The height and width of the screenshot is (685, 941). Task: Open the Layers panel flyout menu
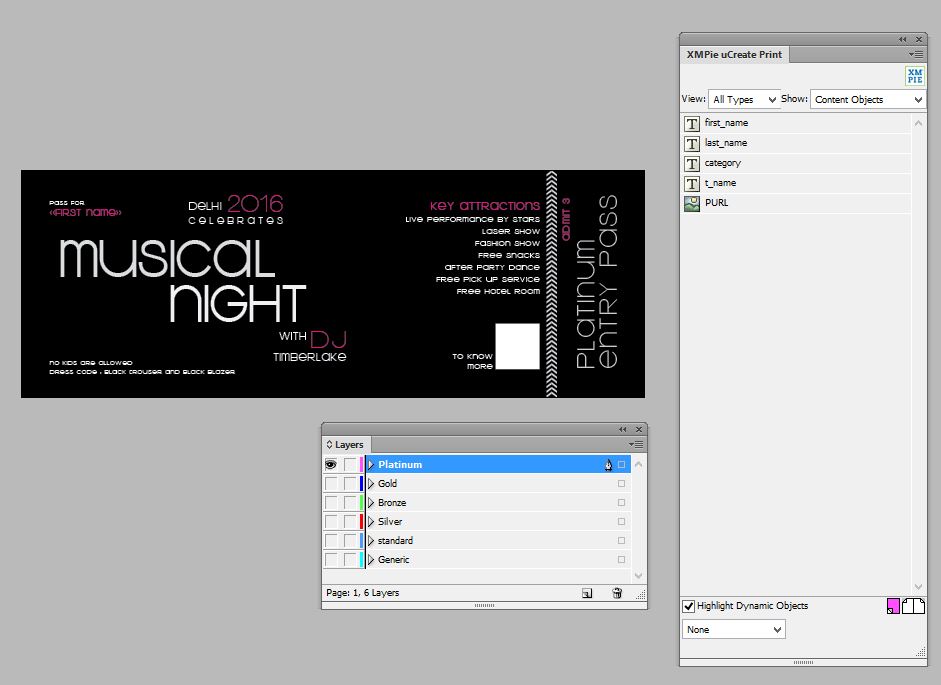point(636,444)
